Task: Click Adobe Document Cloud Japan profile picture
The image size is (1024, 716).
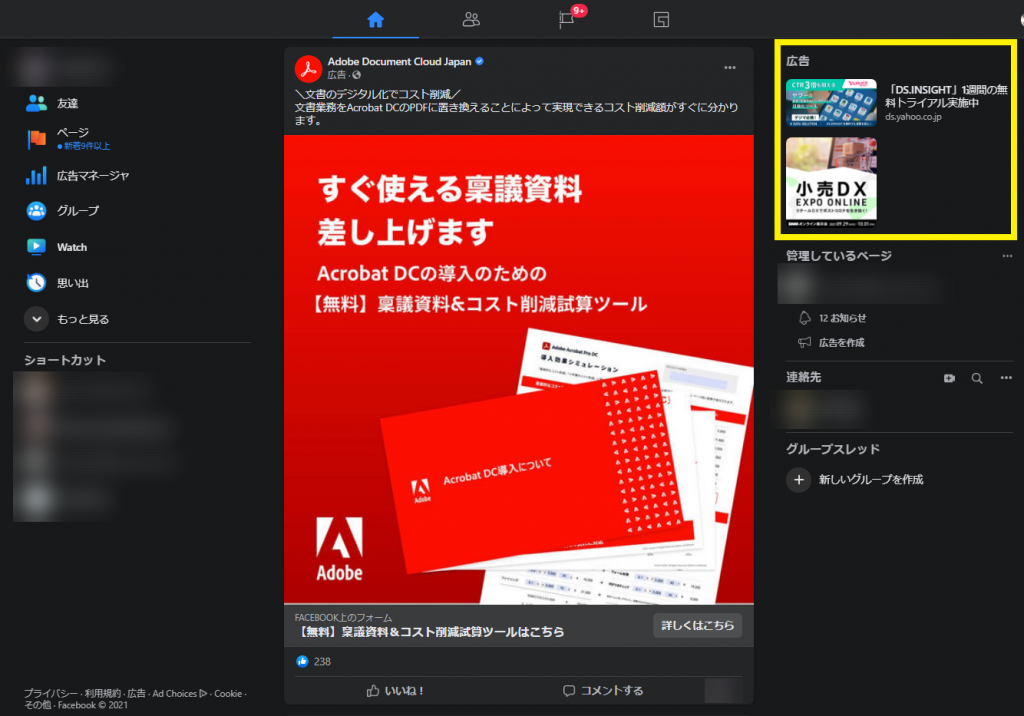Action: pos(308,69)
